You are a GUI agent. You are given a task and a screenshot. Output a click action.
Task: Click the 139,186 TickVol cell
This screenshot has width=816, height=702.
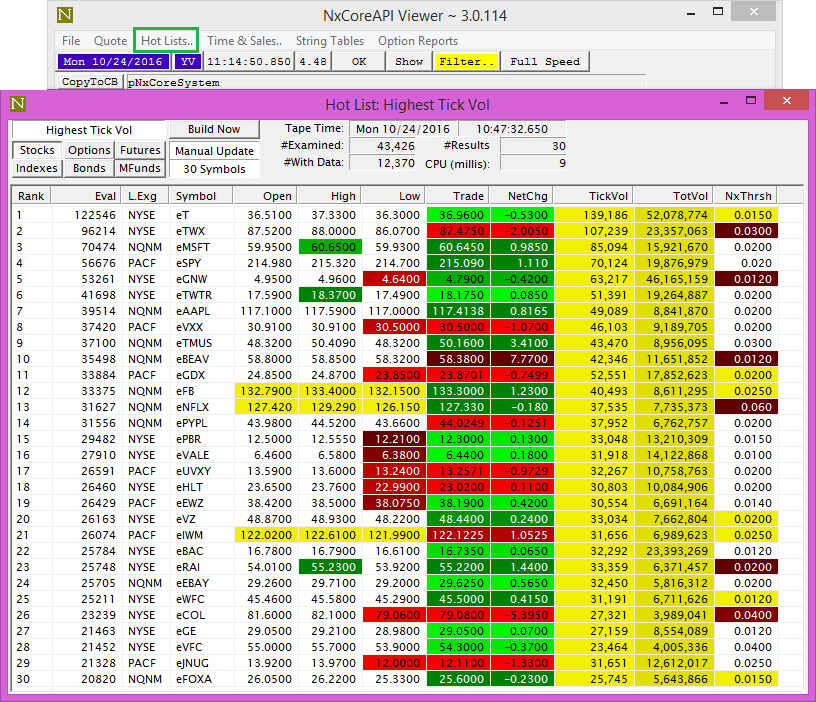[x=594, y=215]
